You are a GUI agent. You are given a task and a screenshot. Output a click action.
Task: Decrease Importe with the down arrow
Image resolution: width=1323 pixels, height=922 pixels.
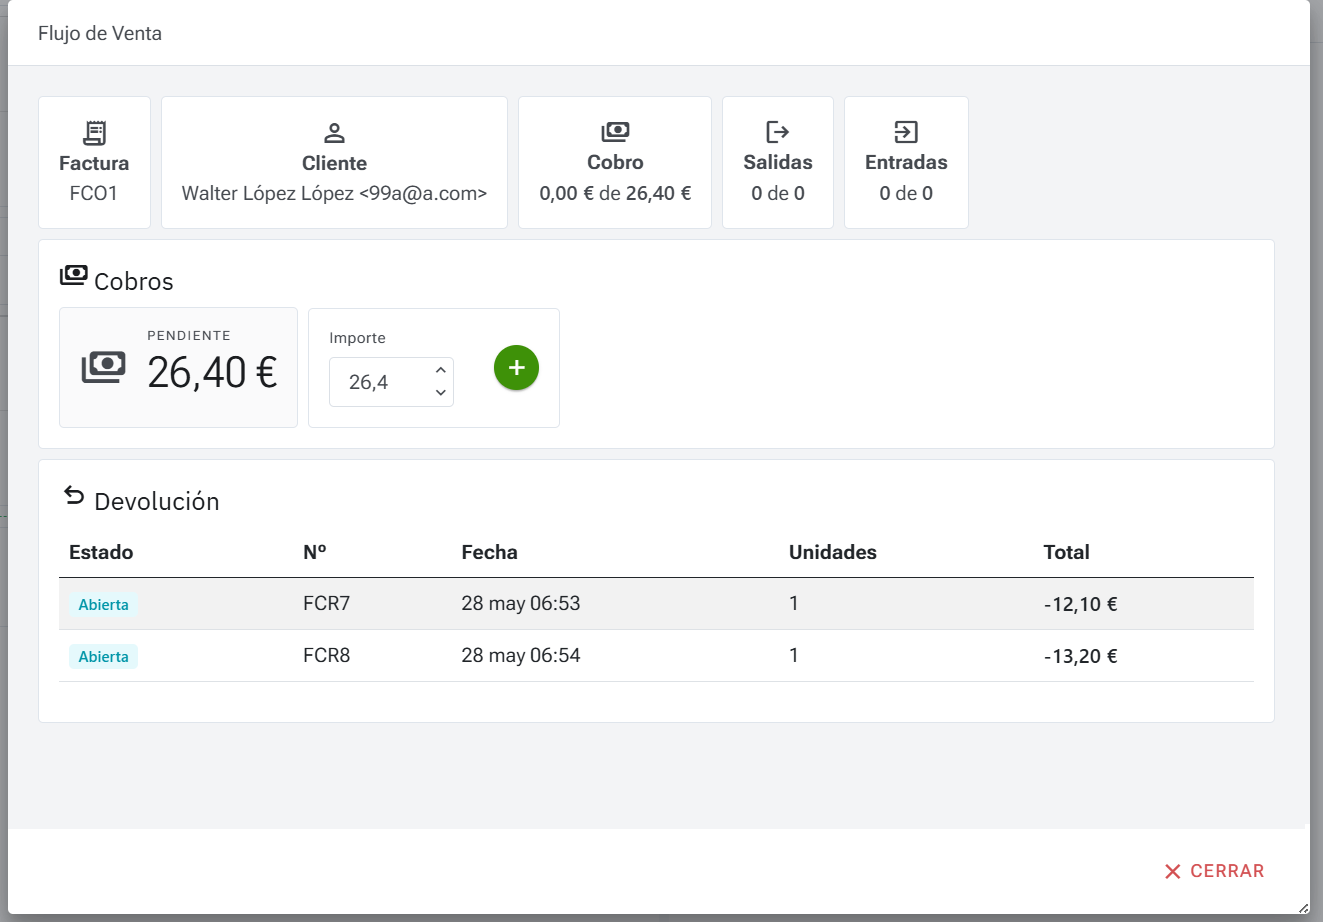pos(440,393)
